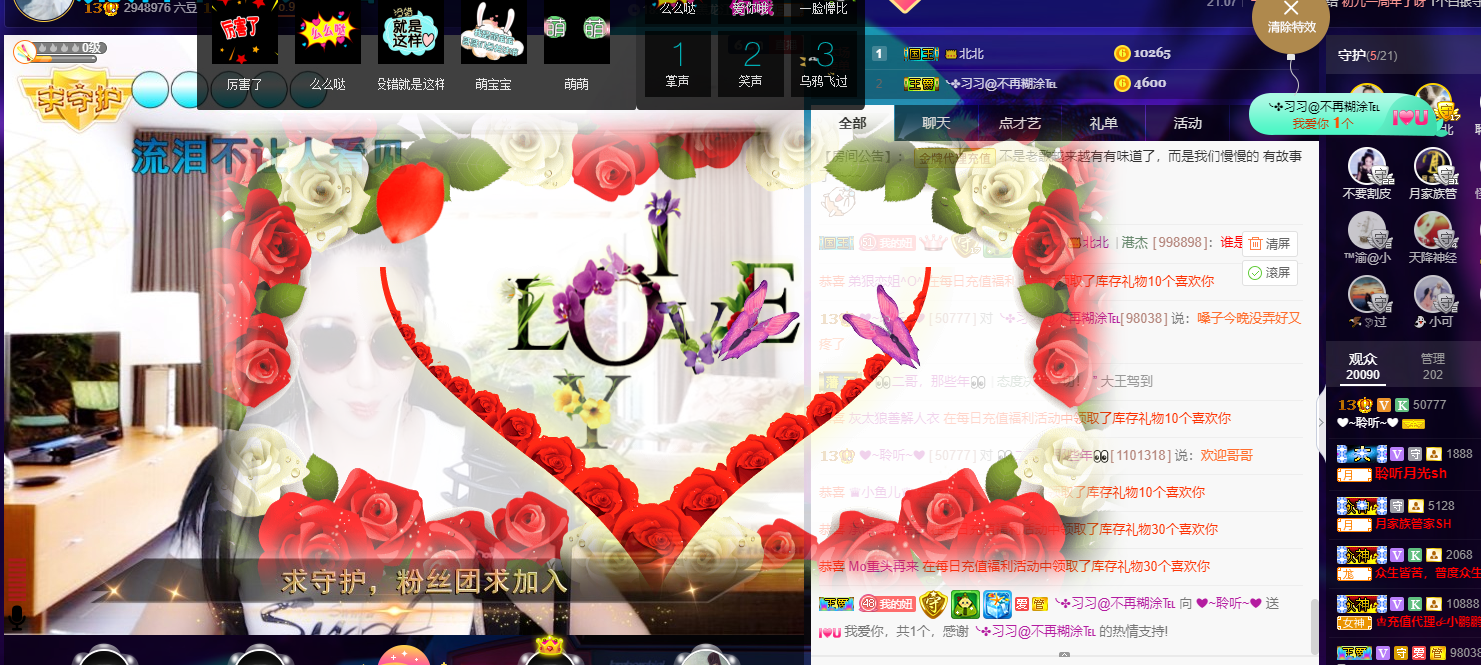1481x665 pixels.
Task: Switch to the 管理 managers tab
Action: tap(1433, 367)
